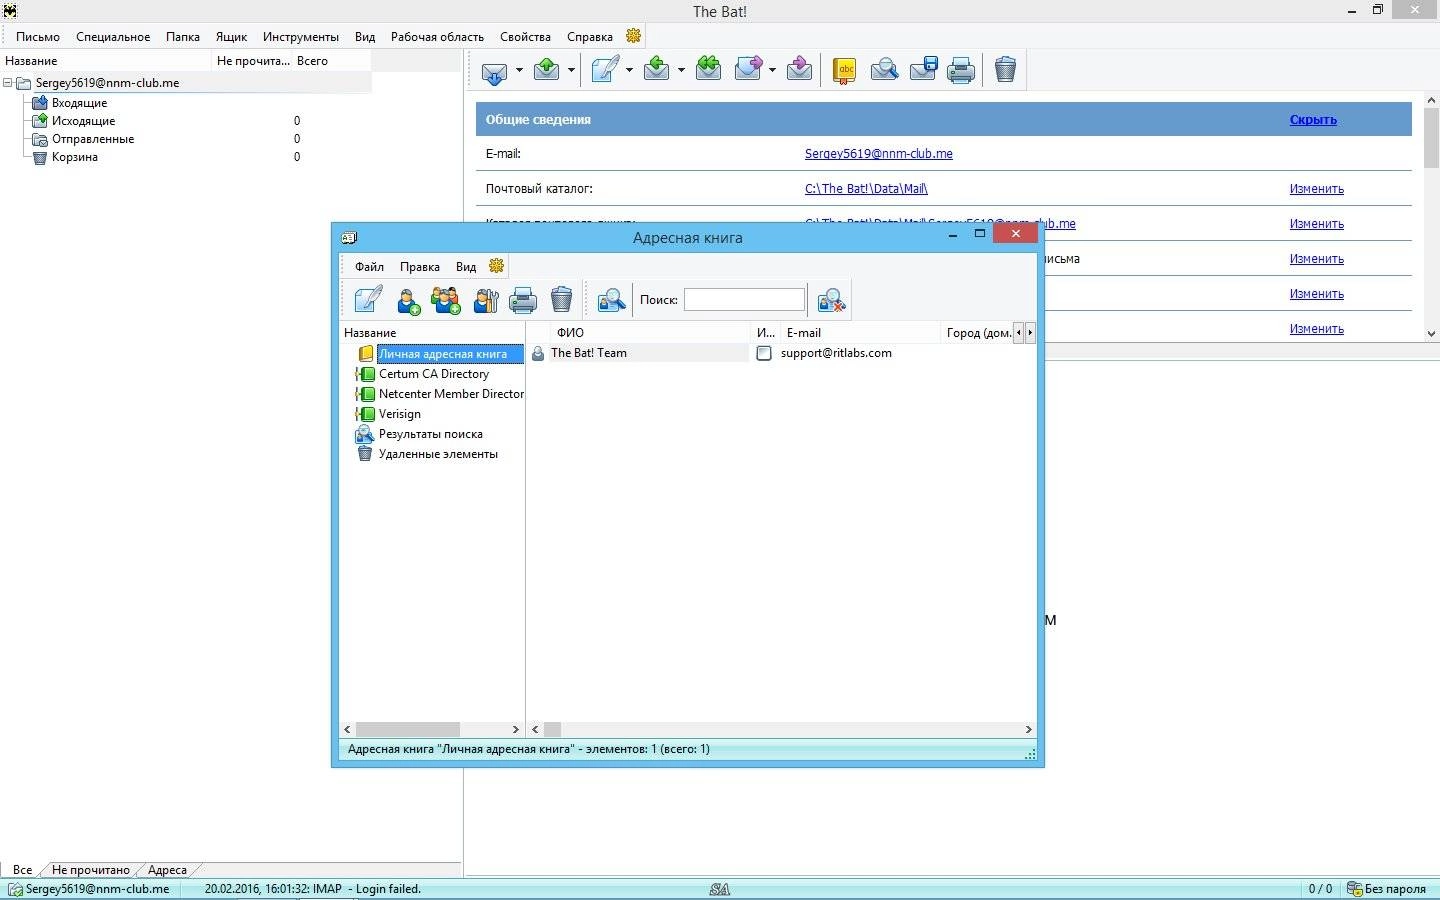This screenshot has height=900, width=1440.
Task: Send queued mail using the green up-arrow envelope
Action: click(x=547, y=69)
